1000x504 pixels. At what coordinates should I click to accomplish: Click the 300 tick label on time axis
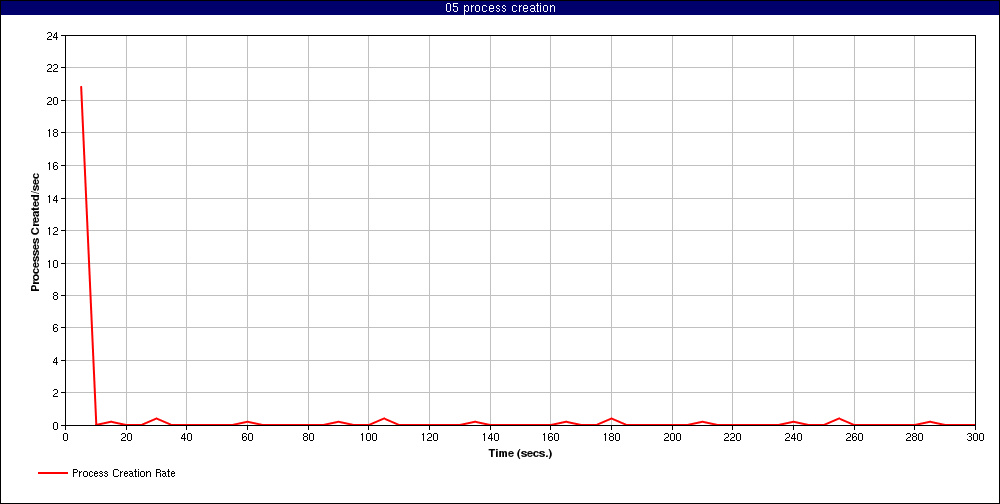(x=975, y=437)
